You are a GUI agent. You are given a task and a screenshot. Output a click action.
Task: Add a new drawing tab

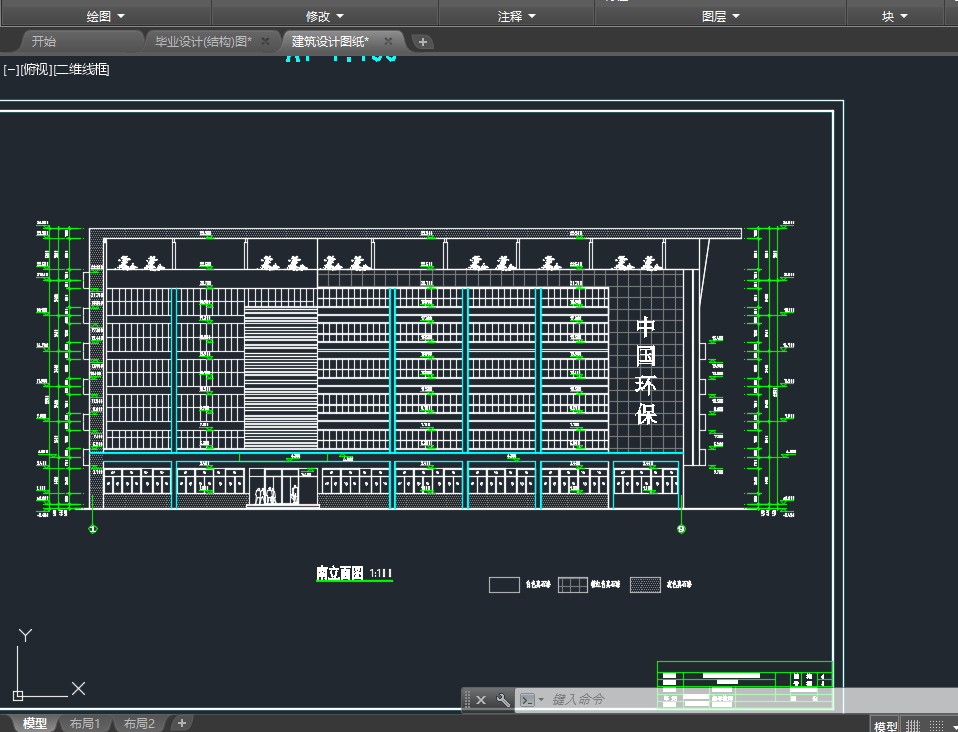[422, 42]
